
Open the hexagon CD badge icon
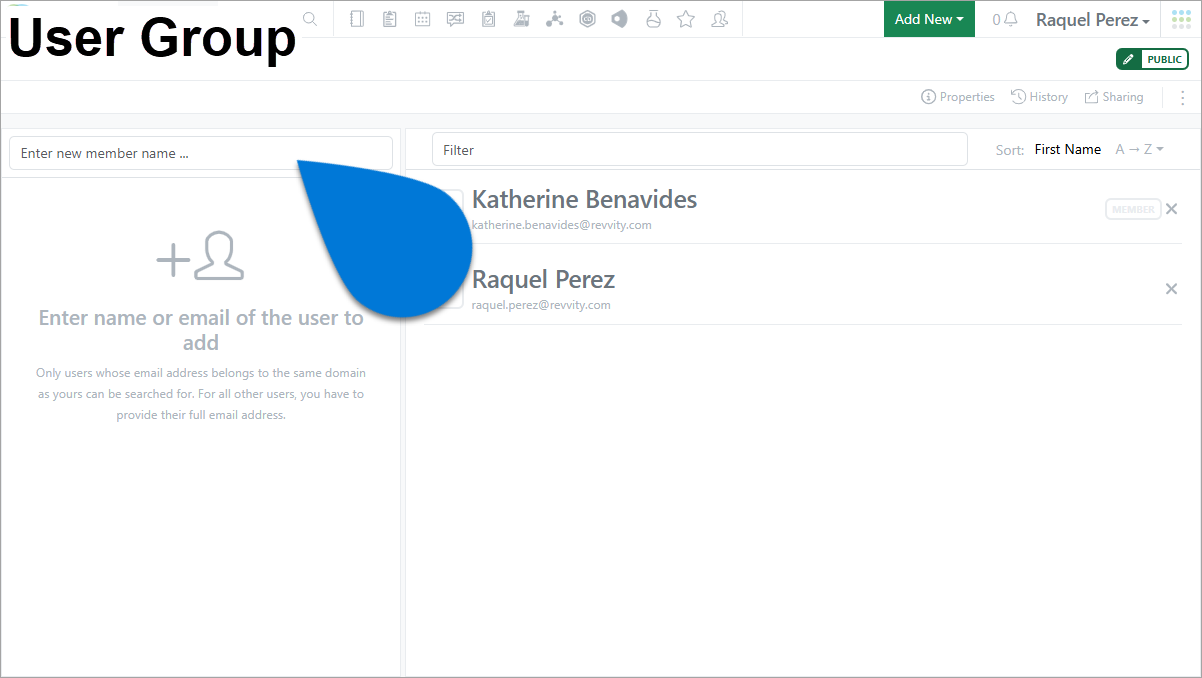(x=587, y=19)
